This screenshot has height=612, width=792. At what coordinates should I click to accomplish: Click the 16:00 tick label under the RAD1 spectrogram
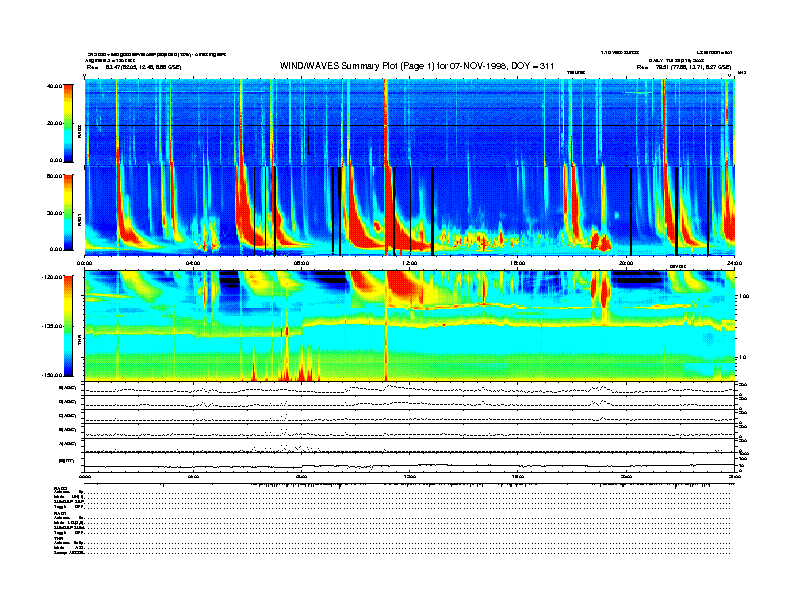point(518,263)
